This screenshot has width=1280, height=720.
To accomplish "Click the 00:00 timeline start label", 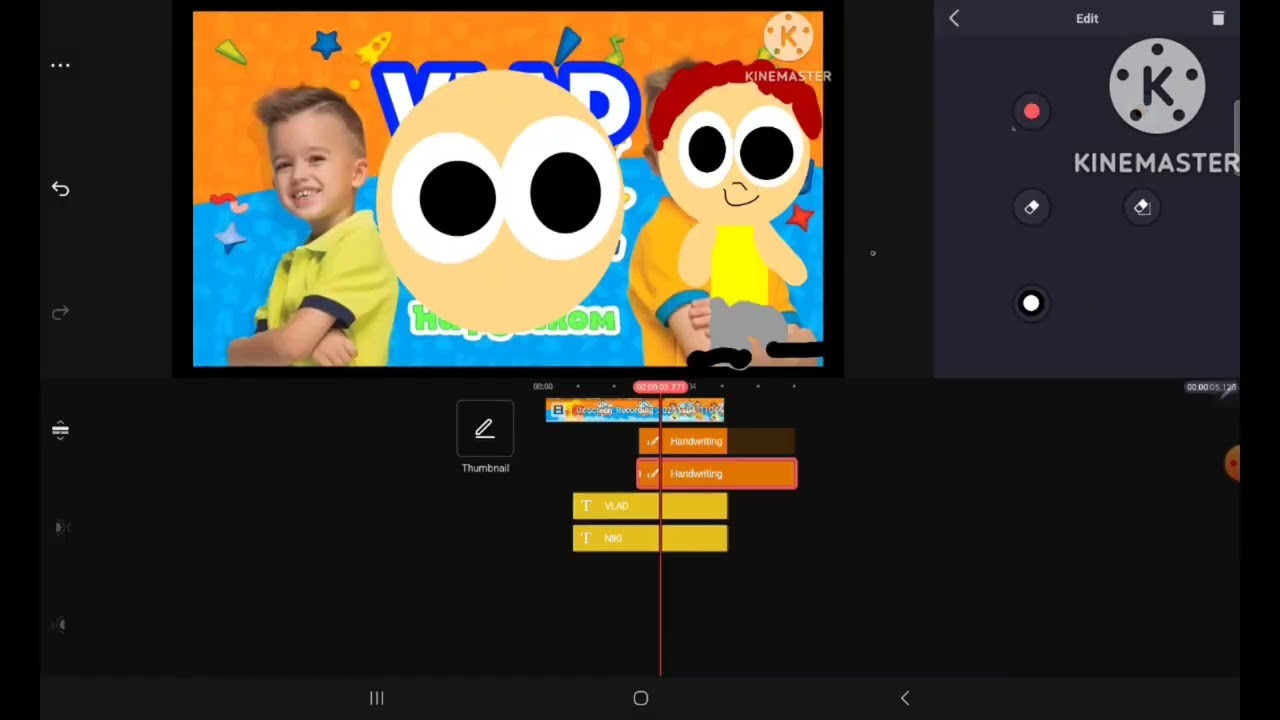I will click(543, 387).
